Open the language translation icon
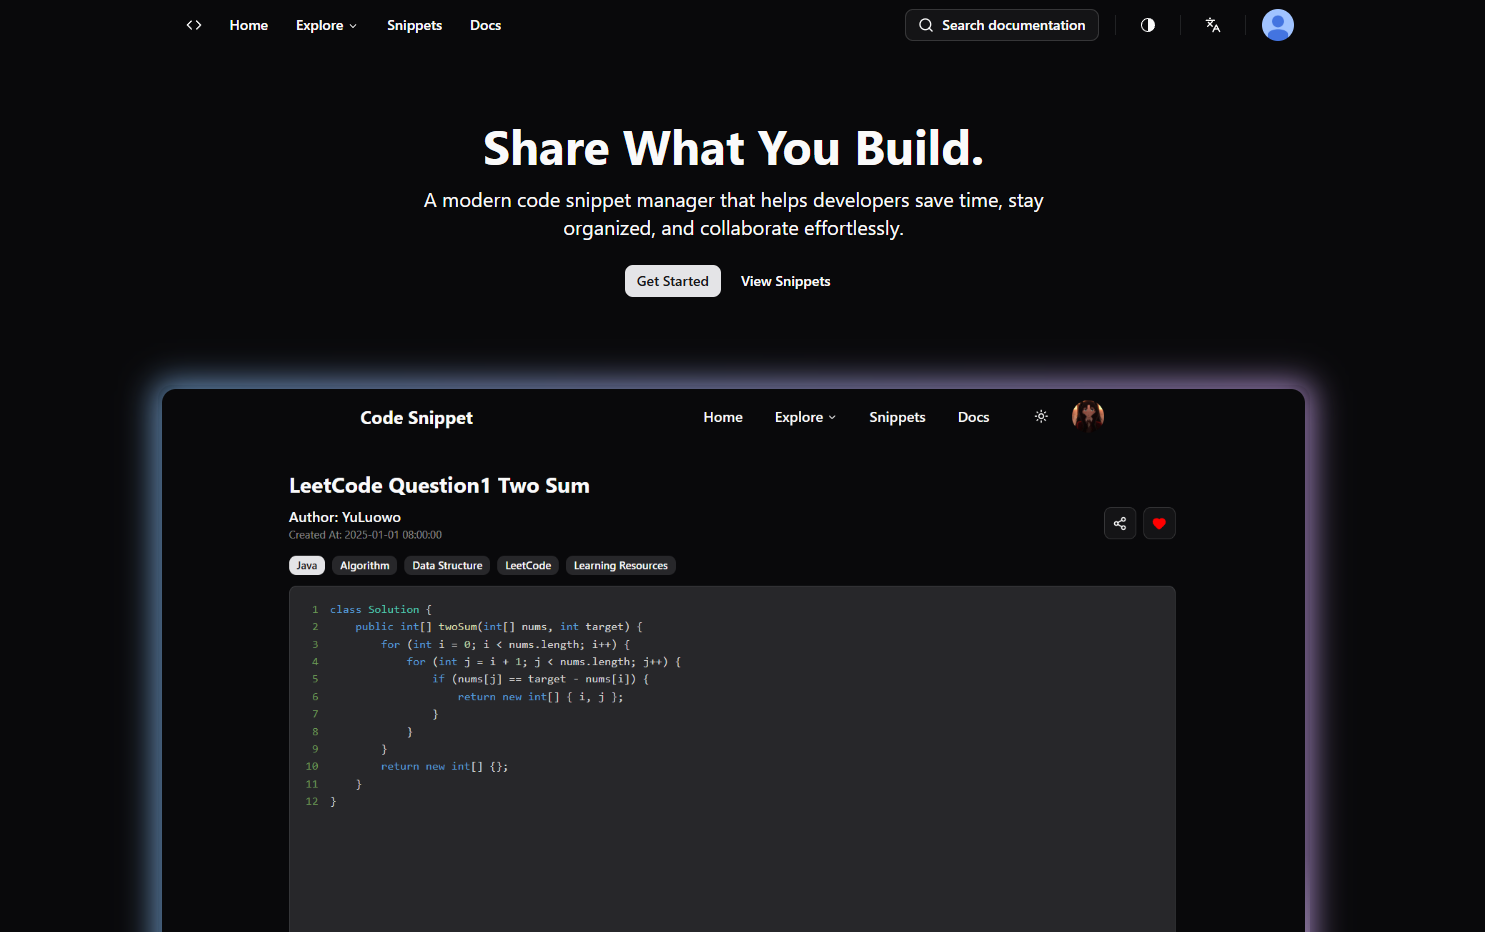 point(1213,25)
